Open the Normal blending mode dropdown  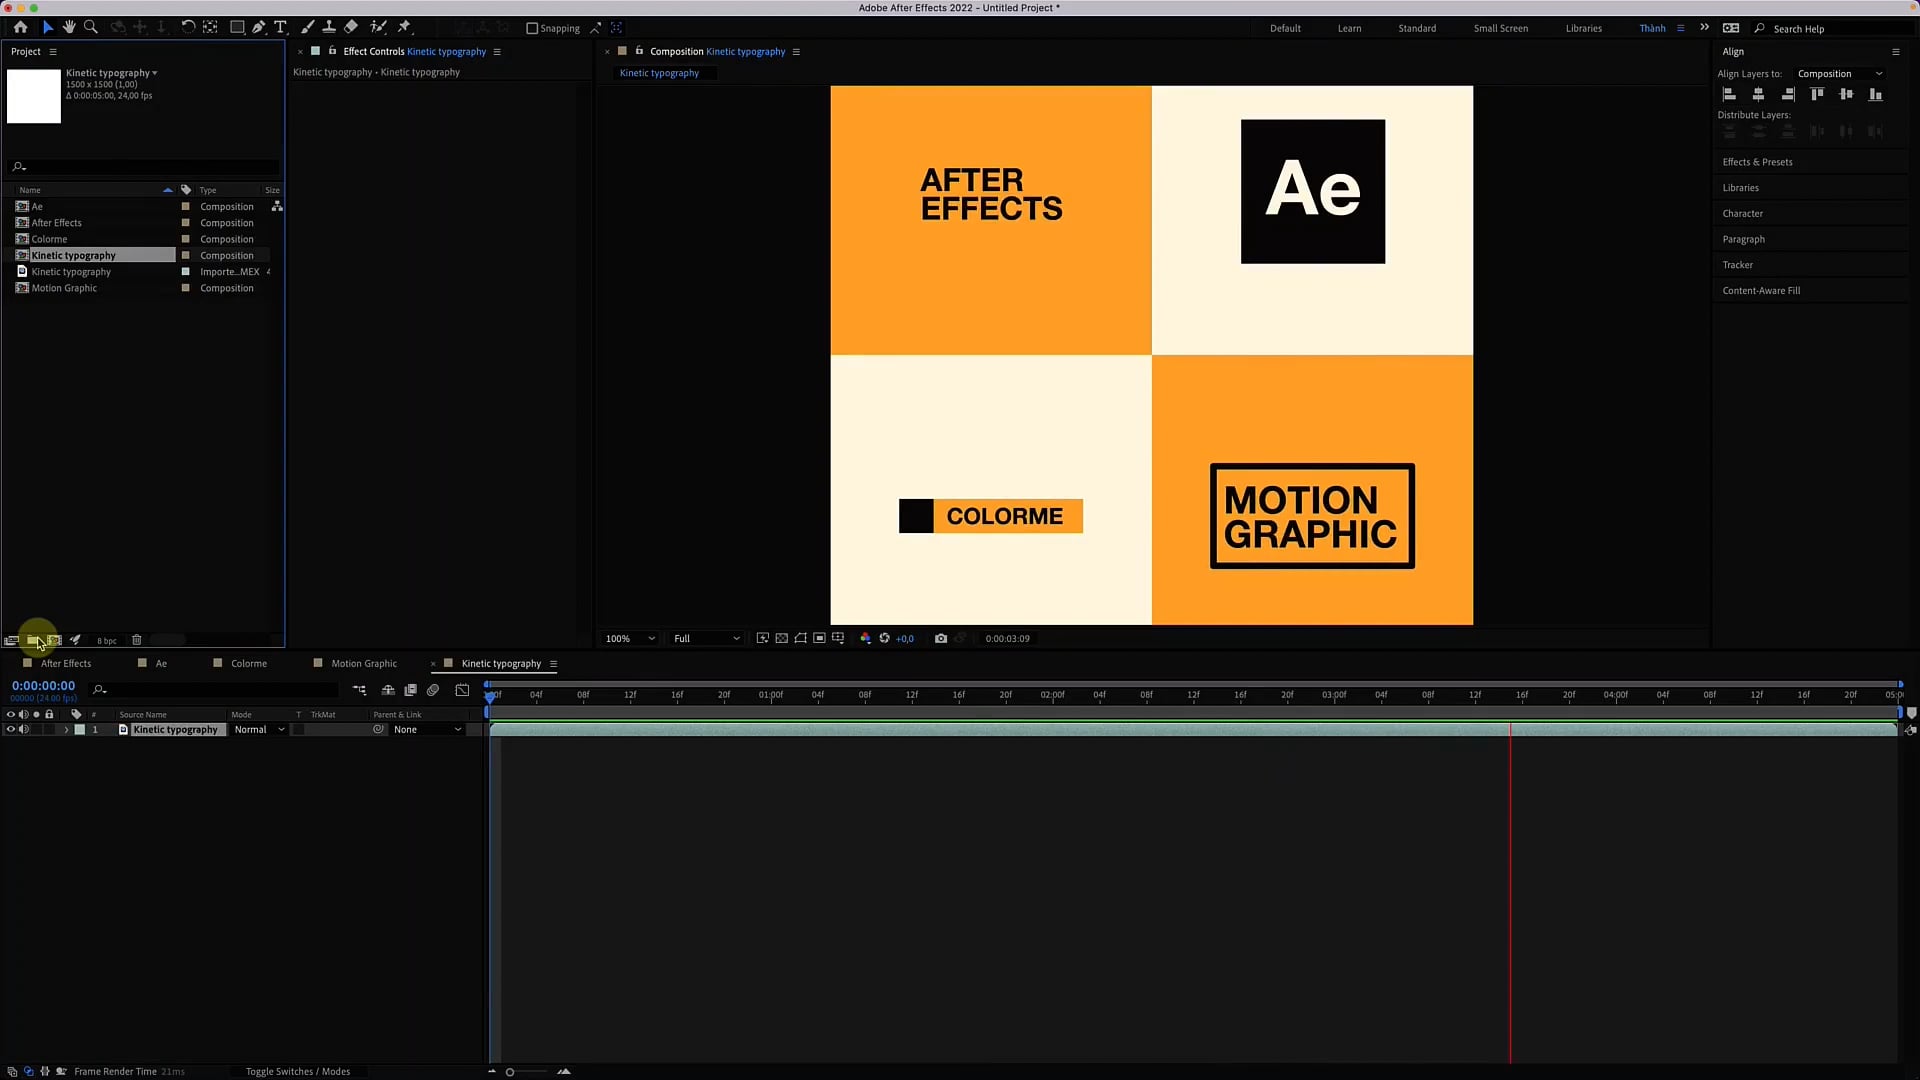pyautogui.click(x=259, y=730)
